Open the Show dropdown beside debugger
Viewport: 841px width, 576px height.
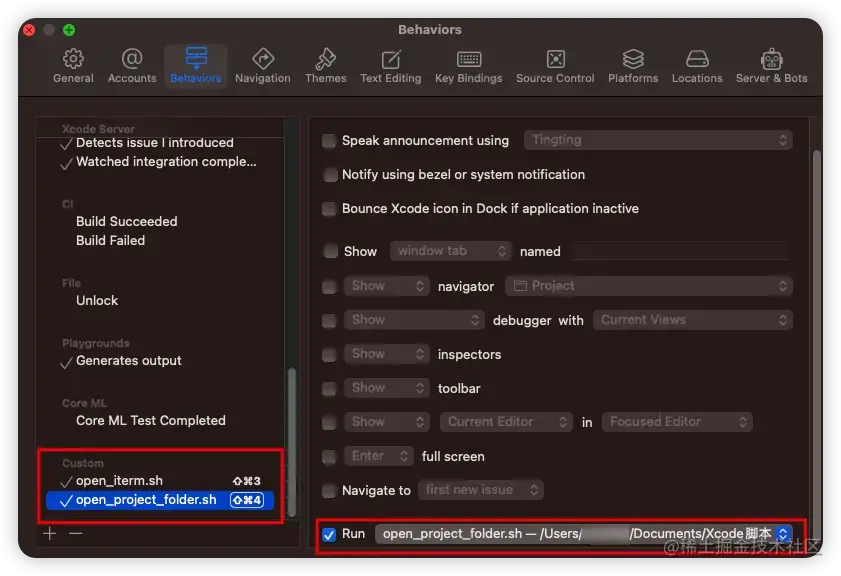(x=414, y=320)
